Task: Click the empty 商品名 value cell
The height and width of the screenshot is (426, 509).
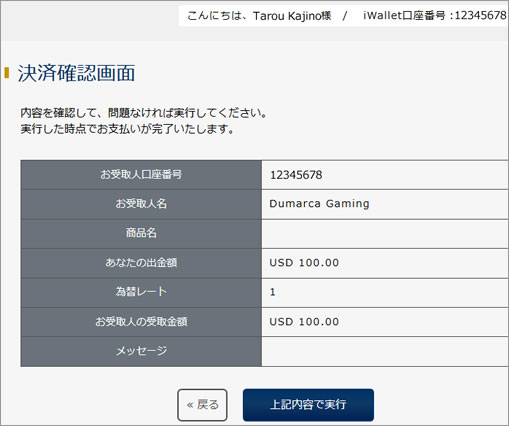Action: pyautogui.click(x=385, y=234)
